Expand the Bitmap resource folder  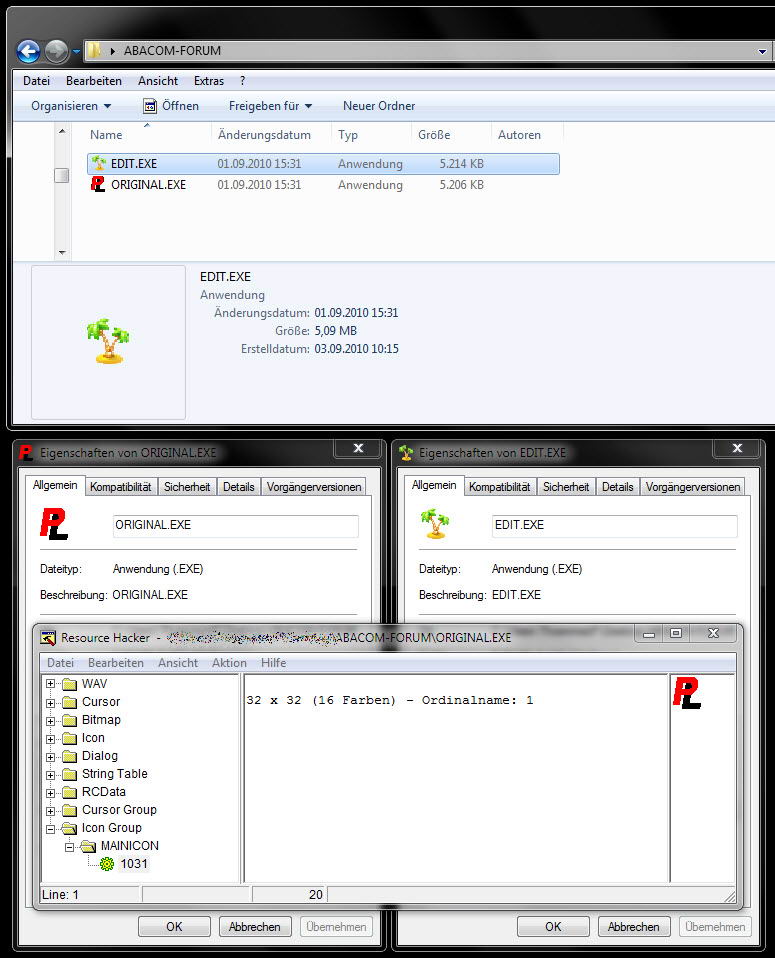[51, 721]
